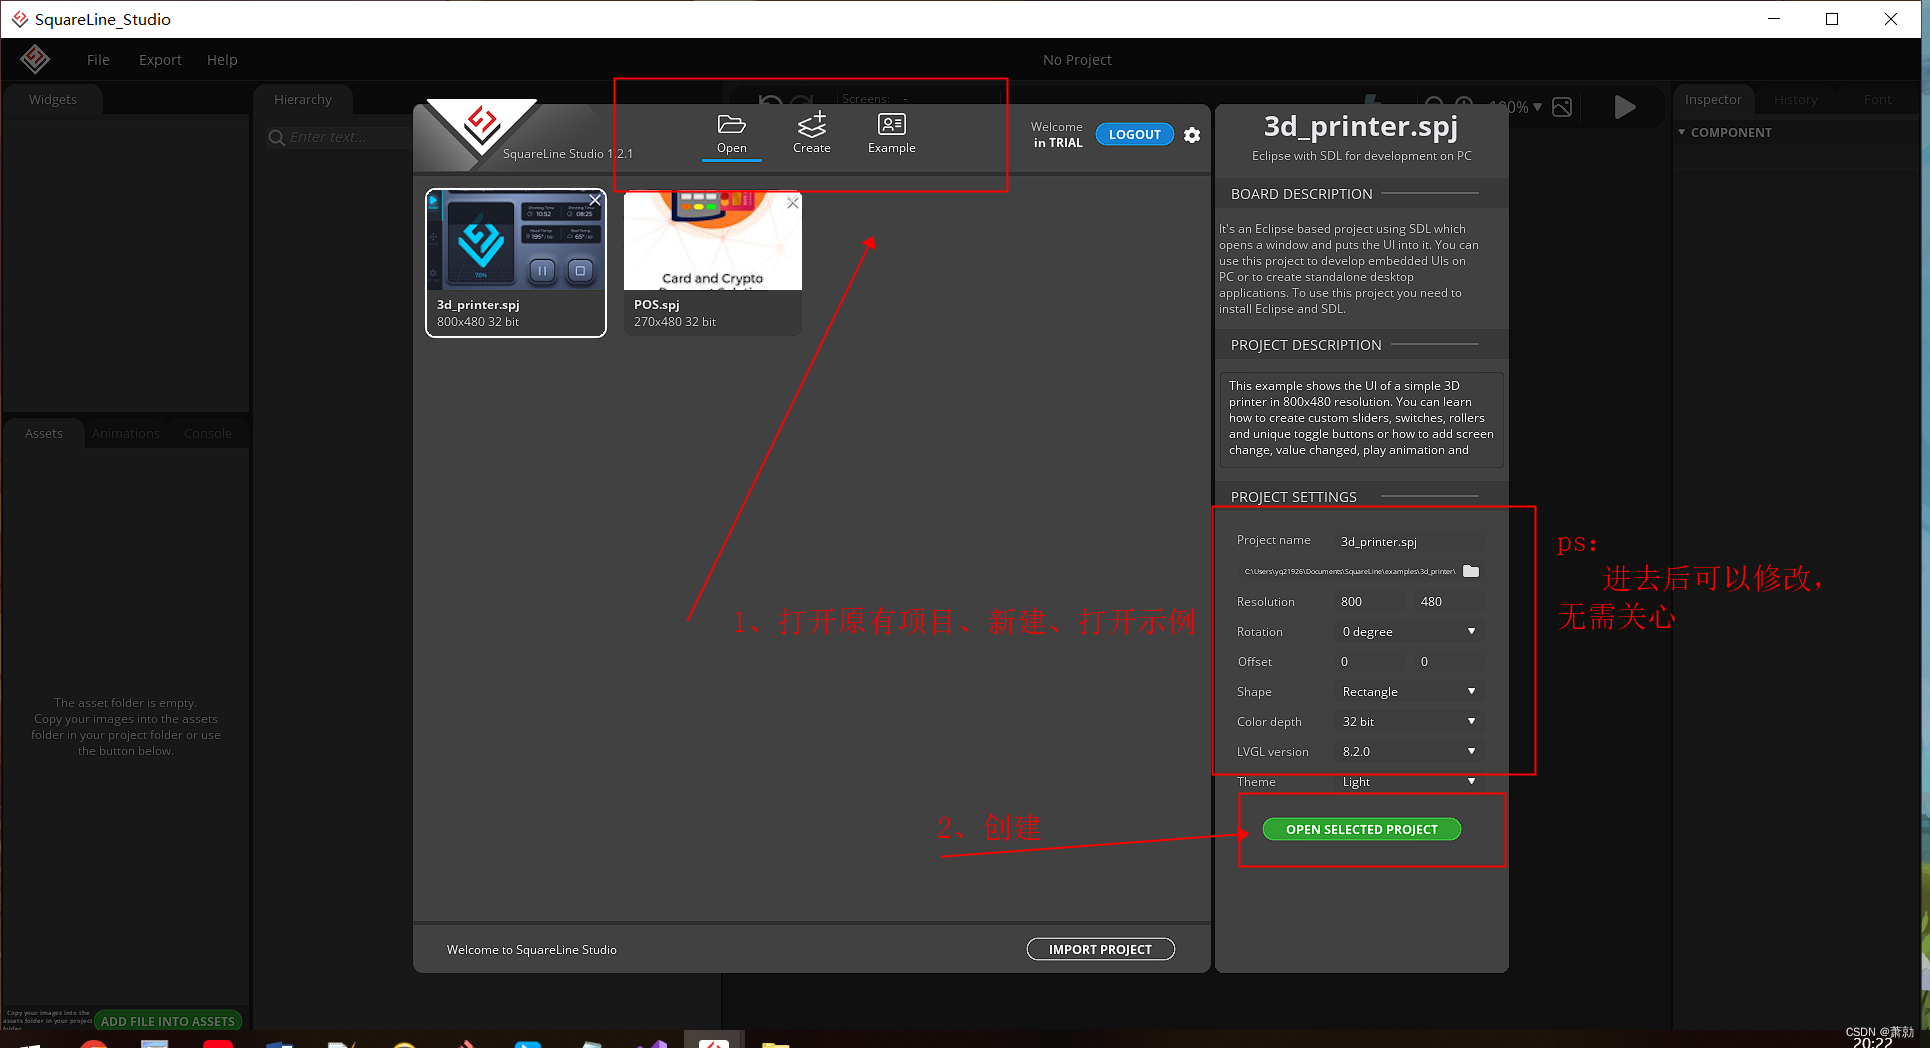This screenshot has height=1048, width=1930.
Task: Select the 3d_printer.spj project thumbnail
Action: click(515, 243)
